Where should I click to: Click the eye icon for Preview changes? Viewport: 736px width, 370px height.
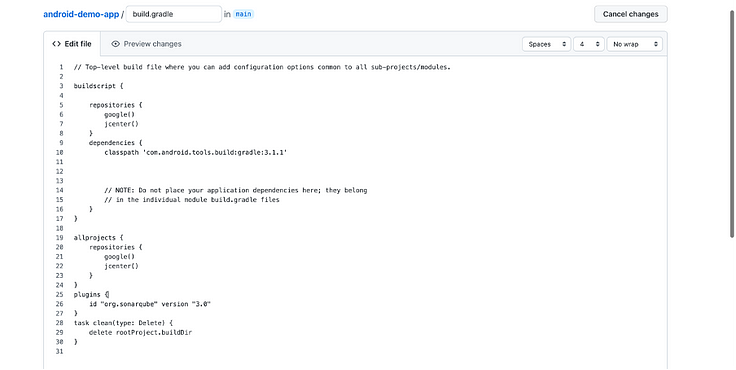coord(115,44)
